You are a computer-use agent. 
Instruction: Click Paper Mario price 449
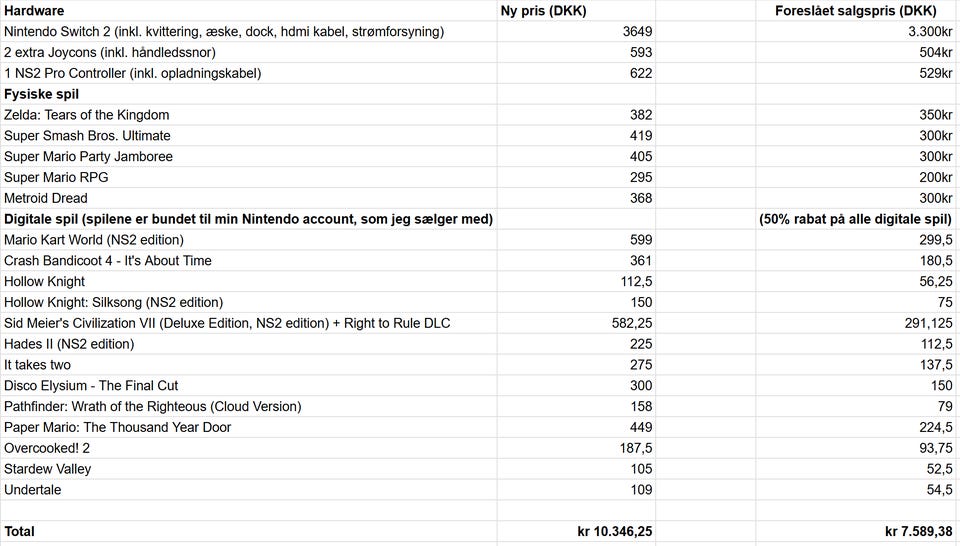[576, 427]
